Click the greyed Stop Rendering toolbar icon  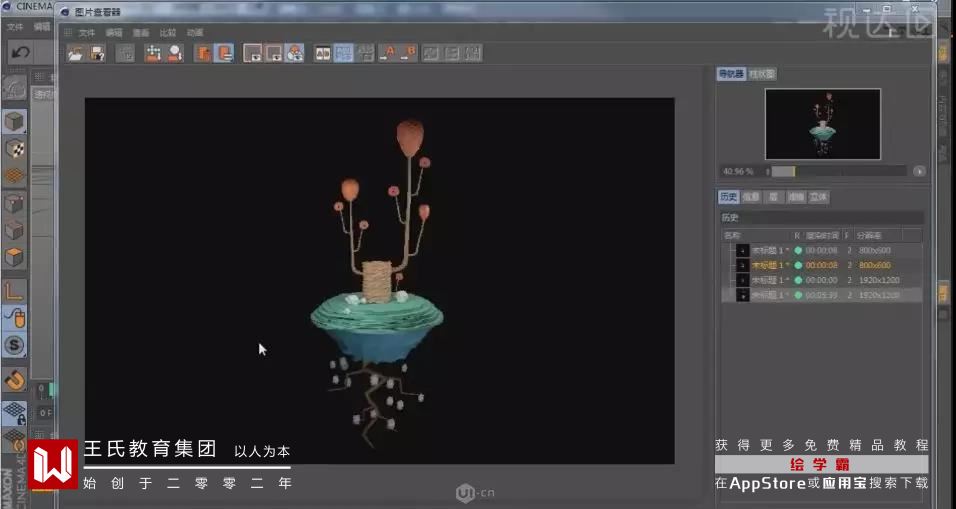pyautogui.click(x=125, y=54)
